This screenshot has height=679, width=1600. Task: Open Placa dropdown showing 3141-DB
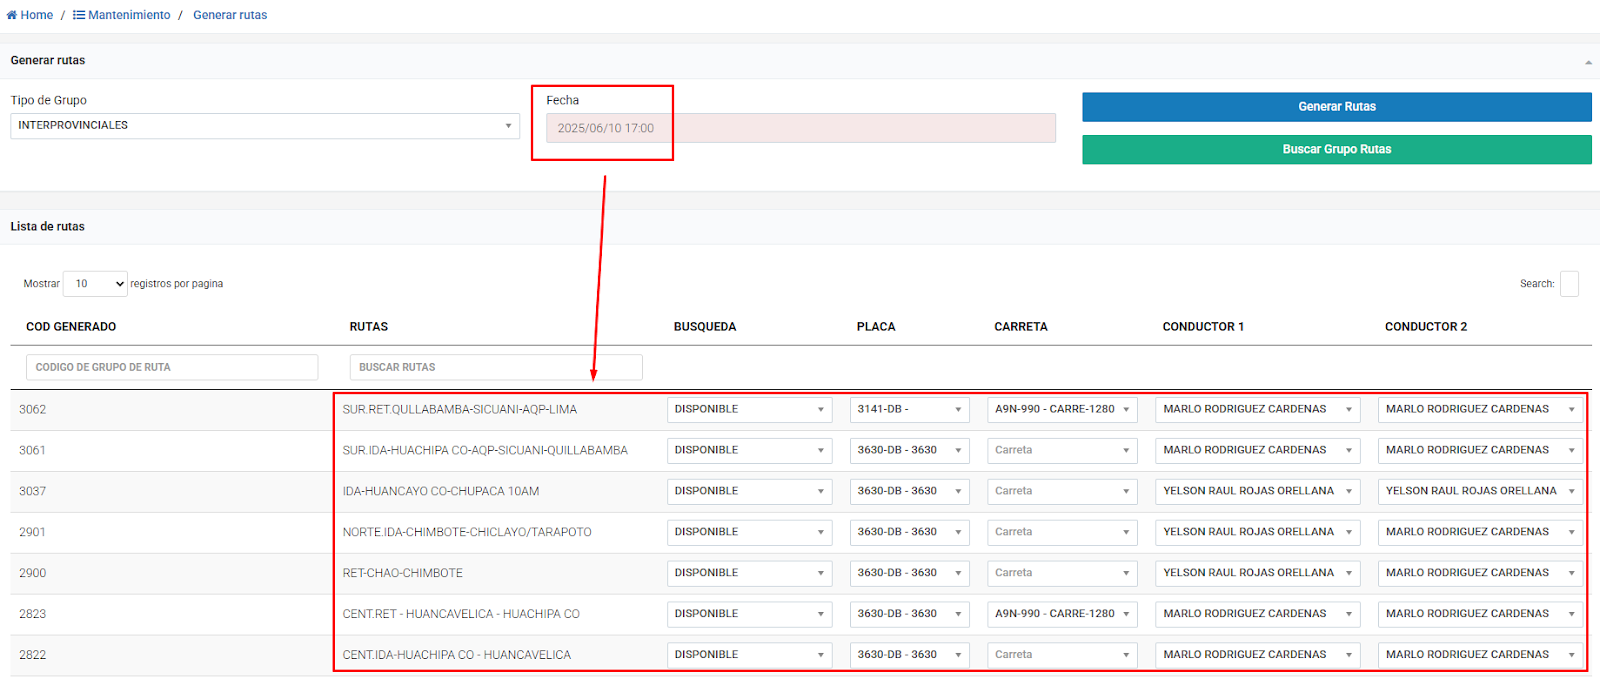click(x=909, y=410)
